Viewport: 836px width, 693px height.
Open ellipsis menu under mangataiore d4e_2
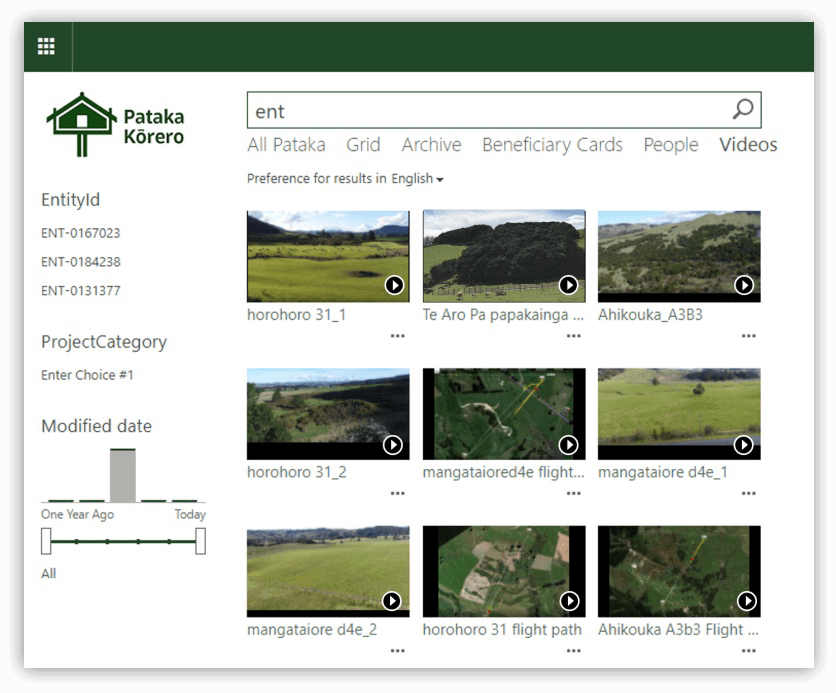coord(398,650)
